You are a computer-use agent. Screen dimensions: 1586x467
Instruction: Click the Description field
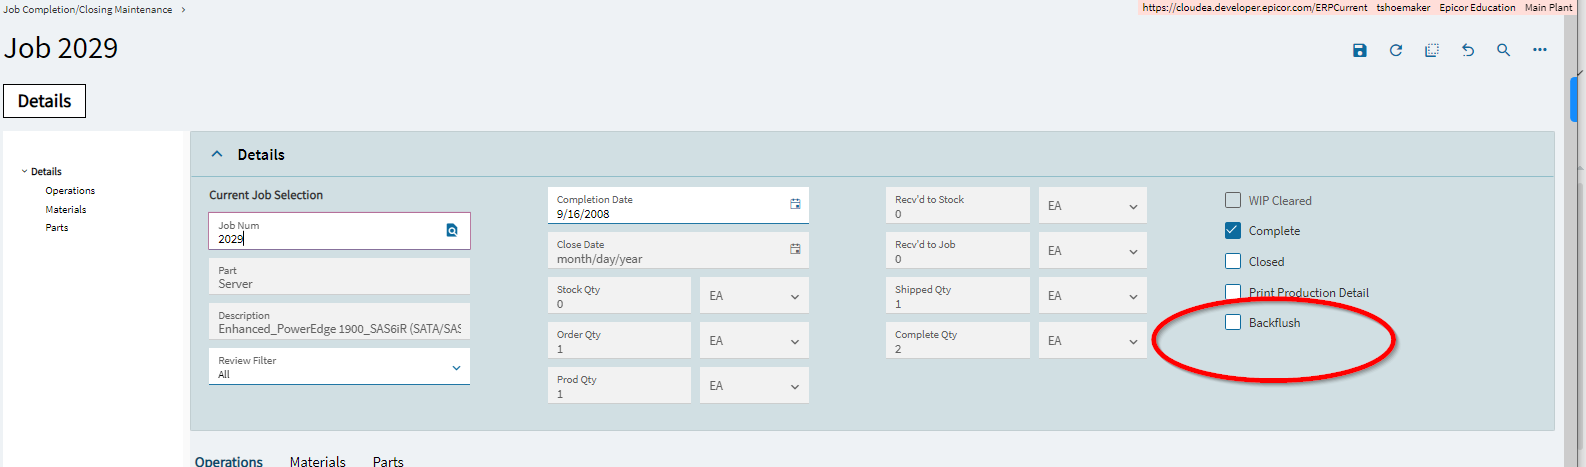point(339,321)
